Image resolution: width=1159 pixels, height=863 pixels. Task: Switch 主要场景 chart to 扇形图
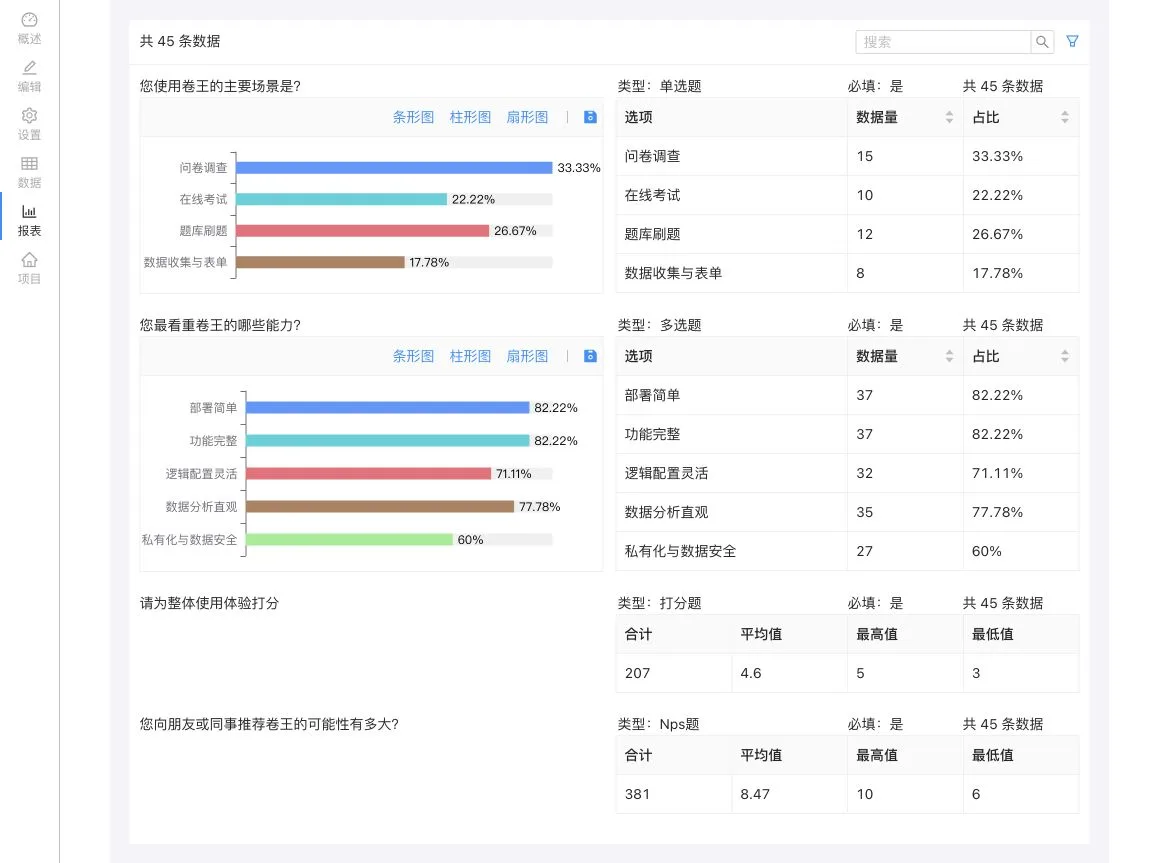pyautogui.click(x=527, y=117)
